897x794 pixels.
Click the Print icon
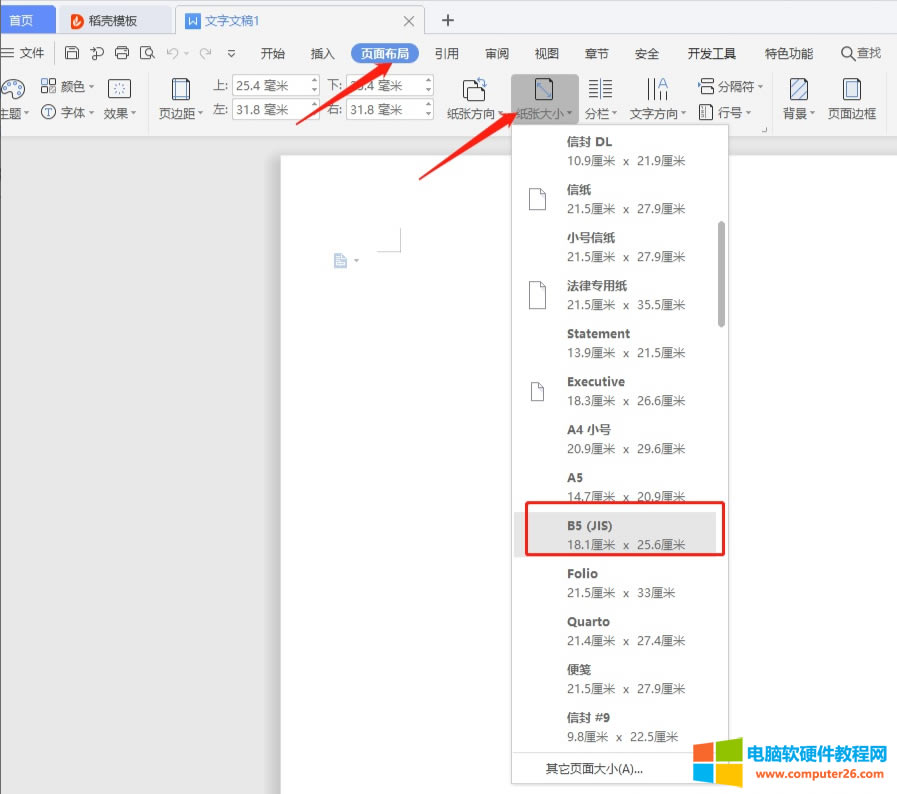tap(120, 53)
